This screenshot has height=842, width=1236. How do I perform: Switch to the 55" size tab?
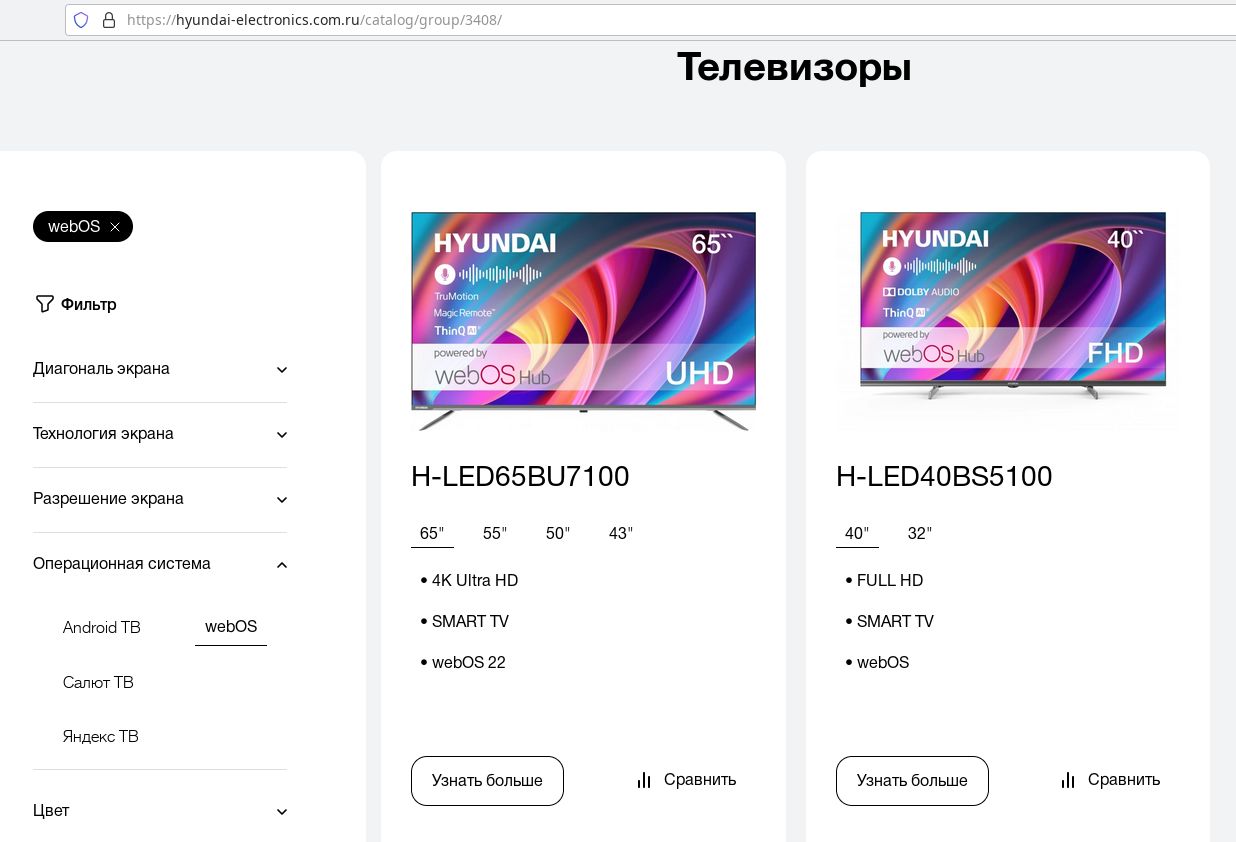[x=495, y=534]
